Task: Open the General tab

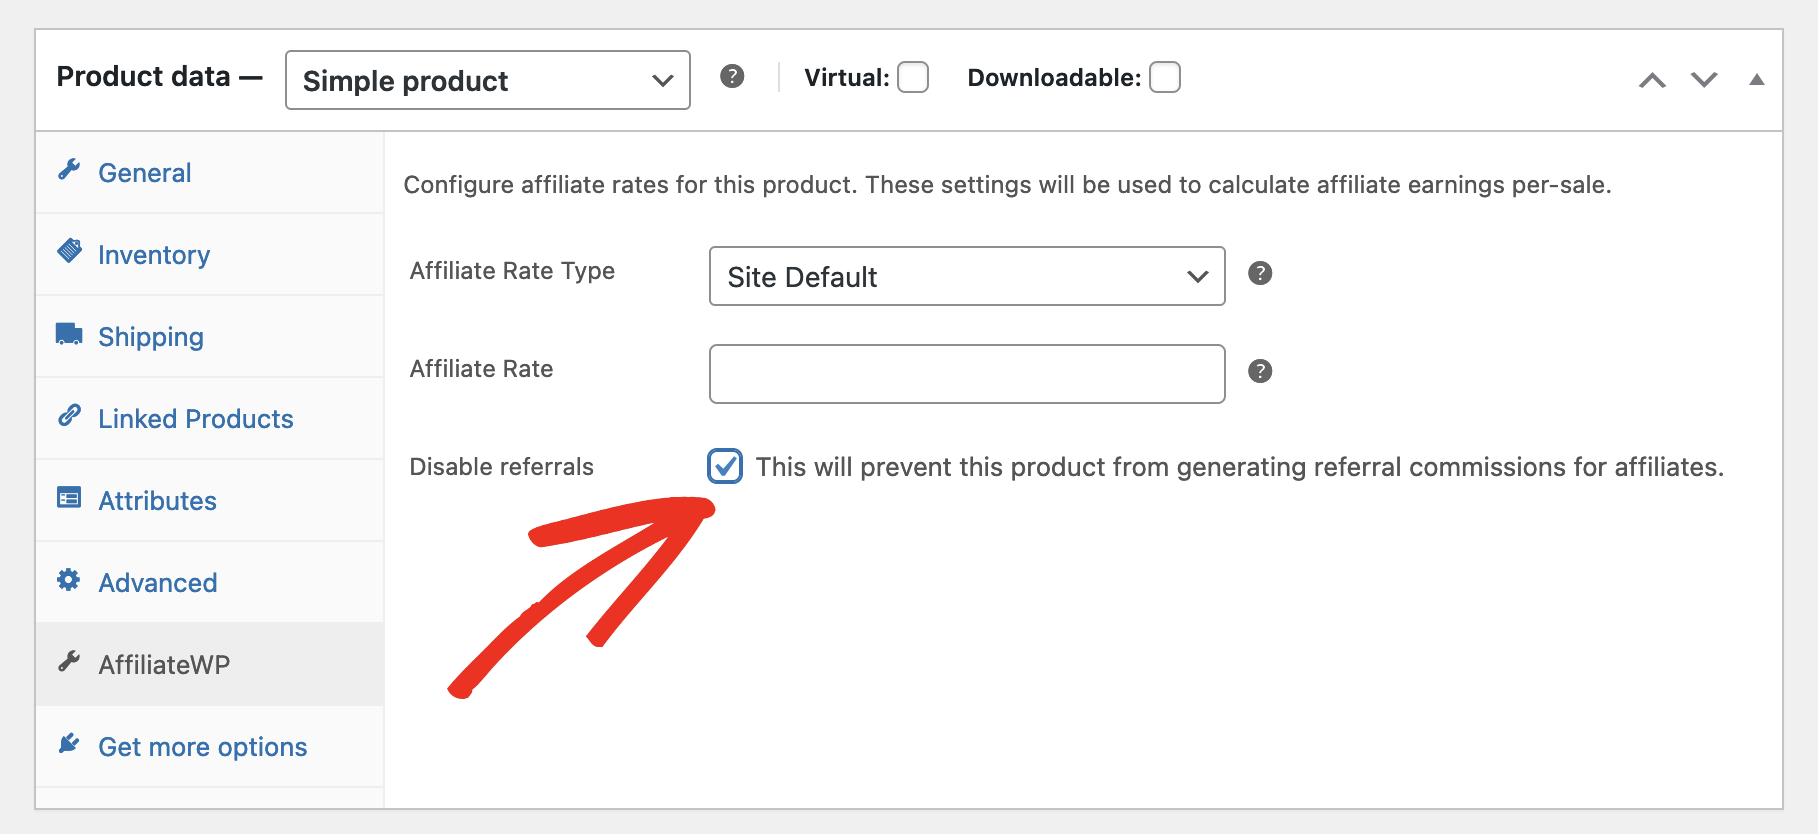Action: coord(210,172)
